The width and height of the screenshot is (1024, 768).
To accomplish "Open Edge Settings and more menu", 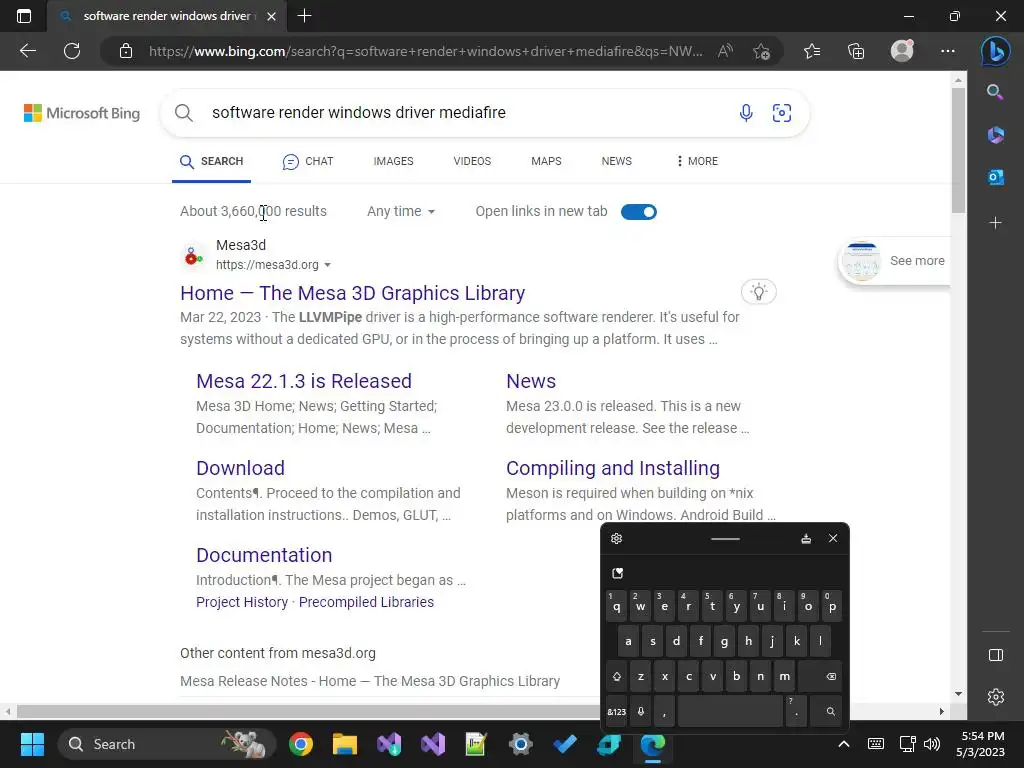I will pyautogui.click(x=948, y=51).
